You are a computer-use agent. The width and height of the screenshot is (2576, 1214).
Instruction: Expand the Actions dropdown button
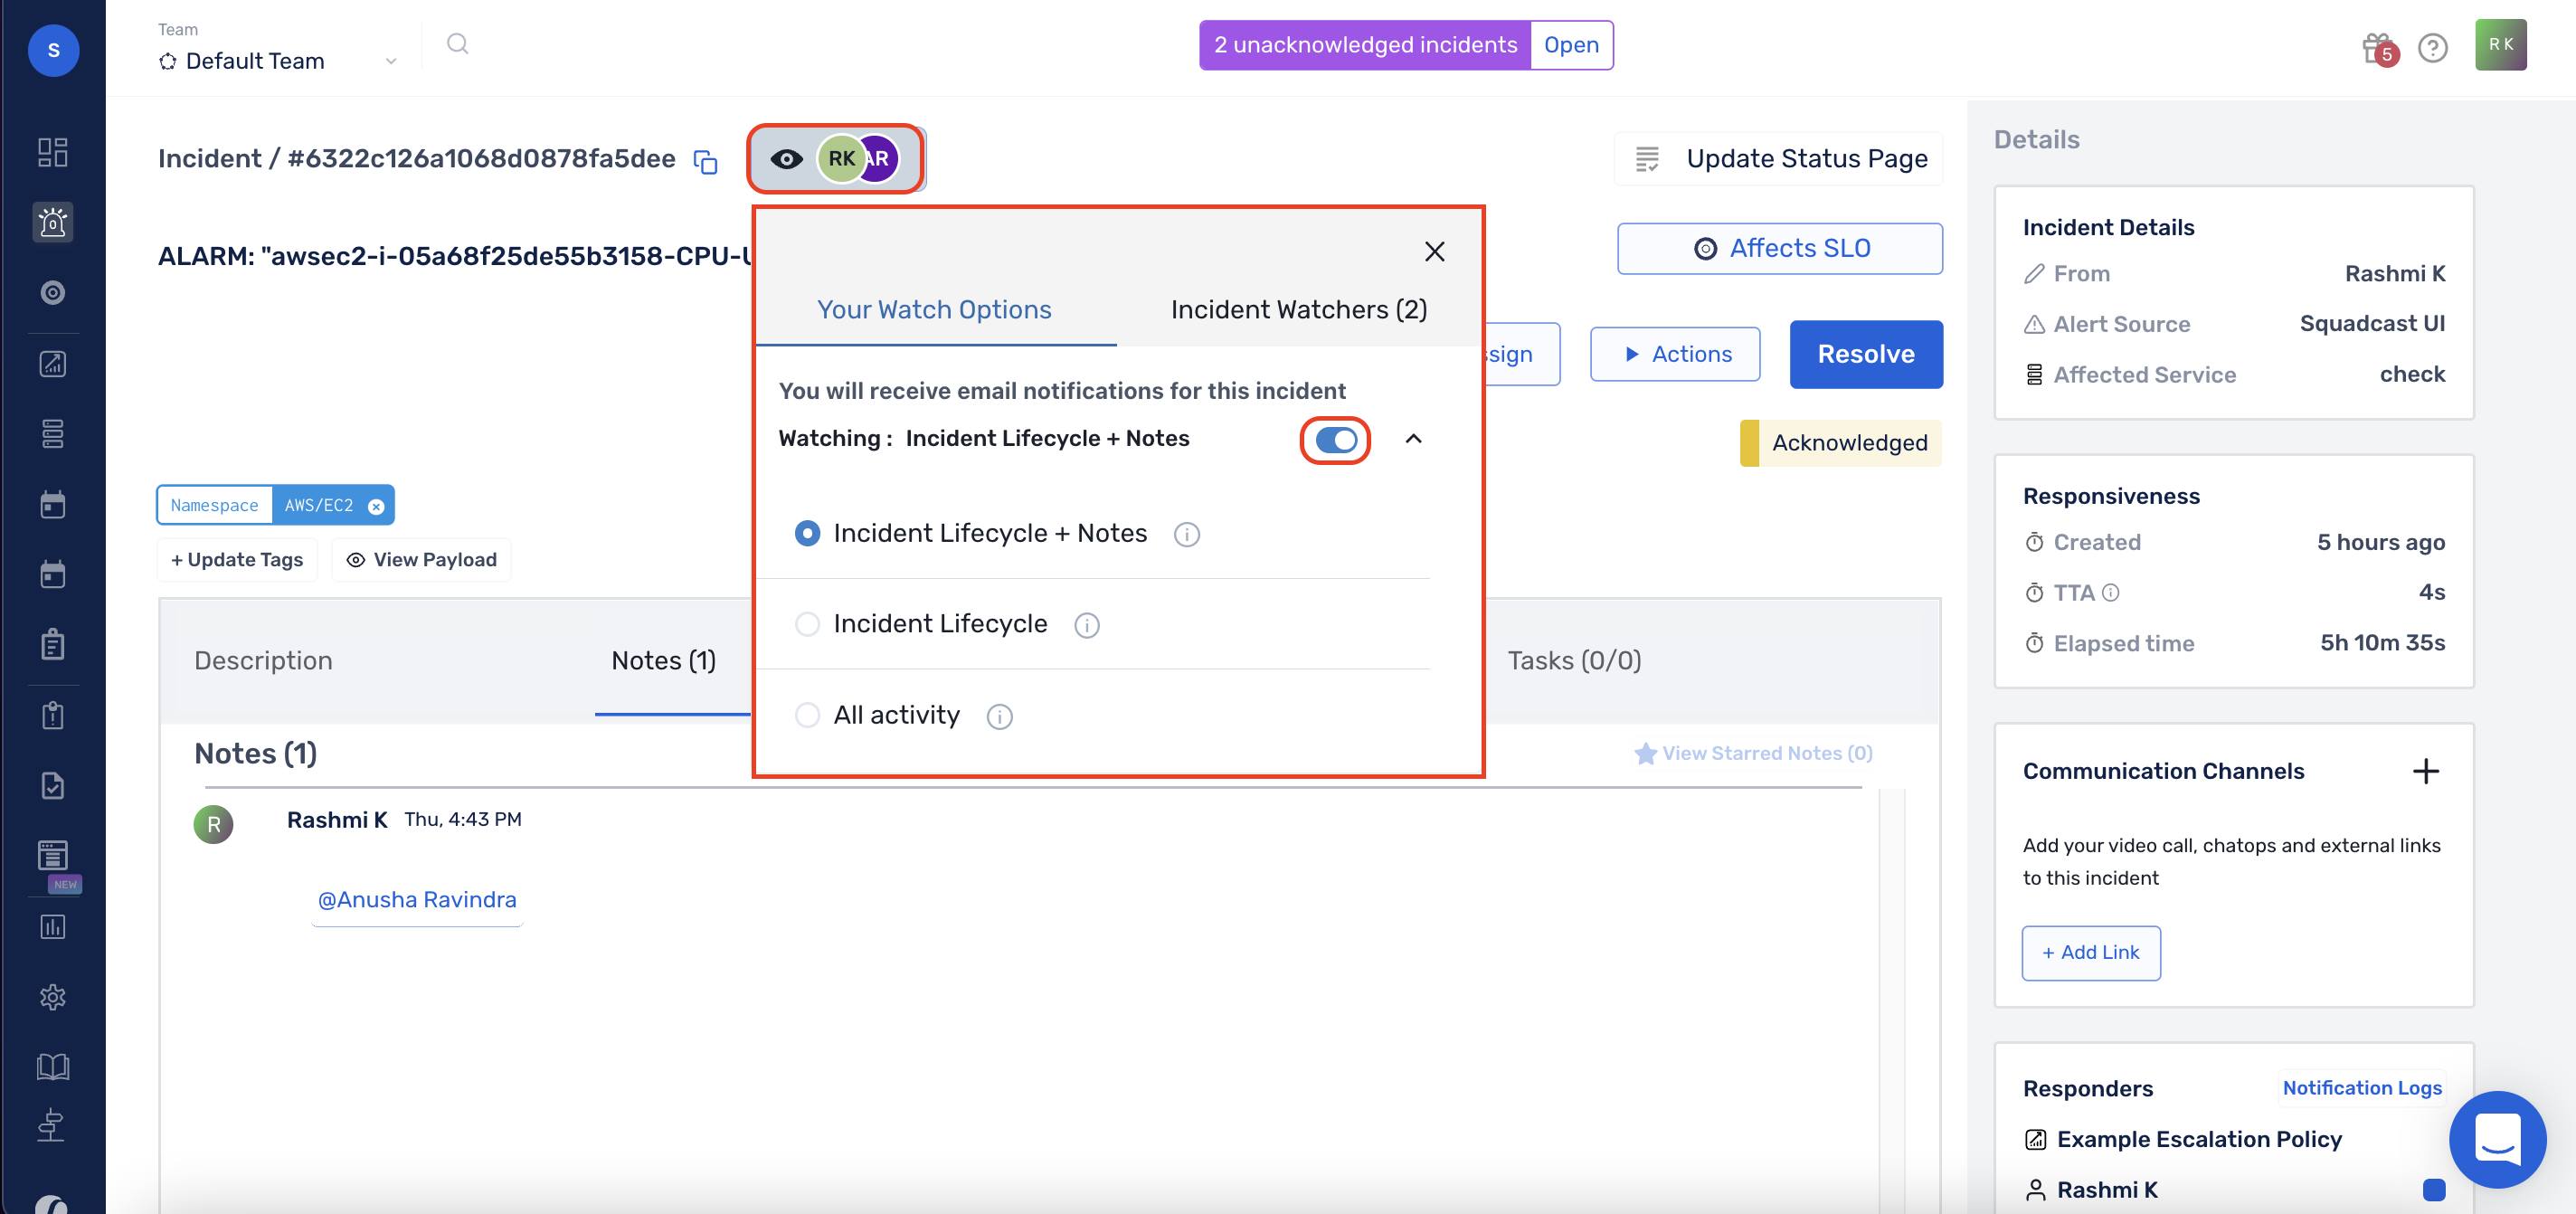[x=1674, y=354]
